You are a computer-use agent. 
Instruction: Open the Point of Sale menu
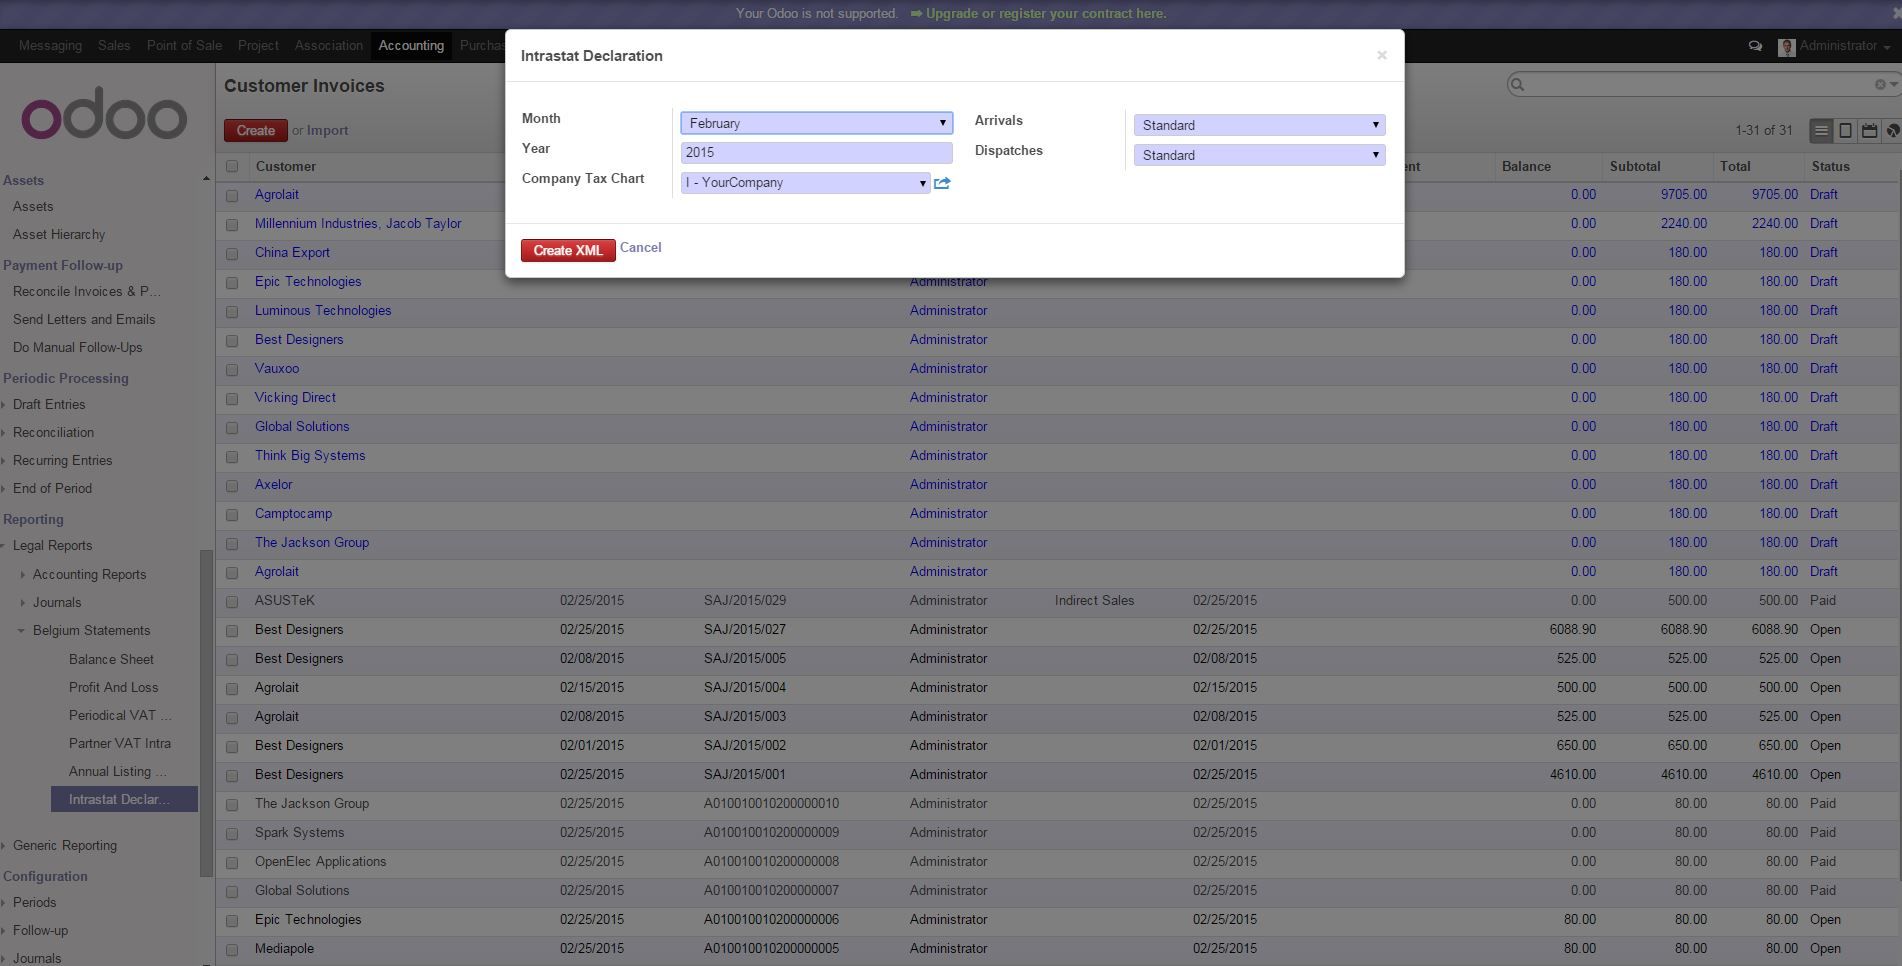[x=184, y=45]
